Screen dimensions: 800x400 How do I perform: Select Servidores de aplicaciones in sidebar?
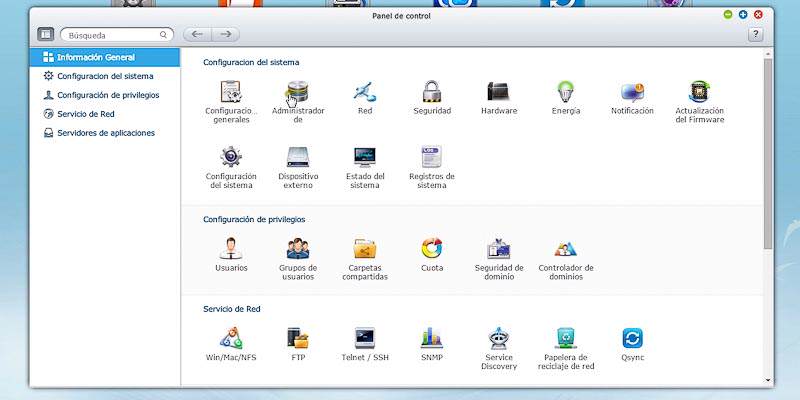point(105,133)
